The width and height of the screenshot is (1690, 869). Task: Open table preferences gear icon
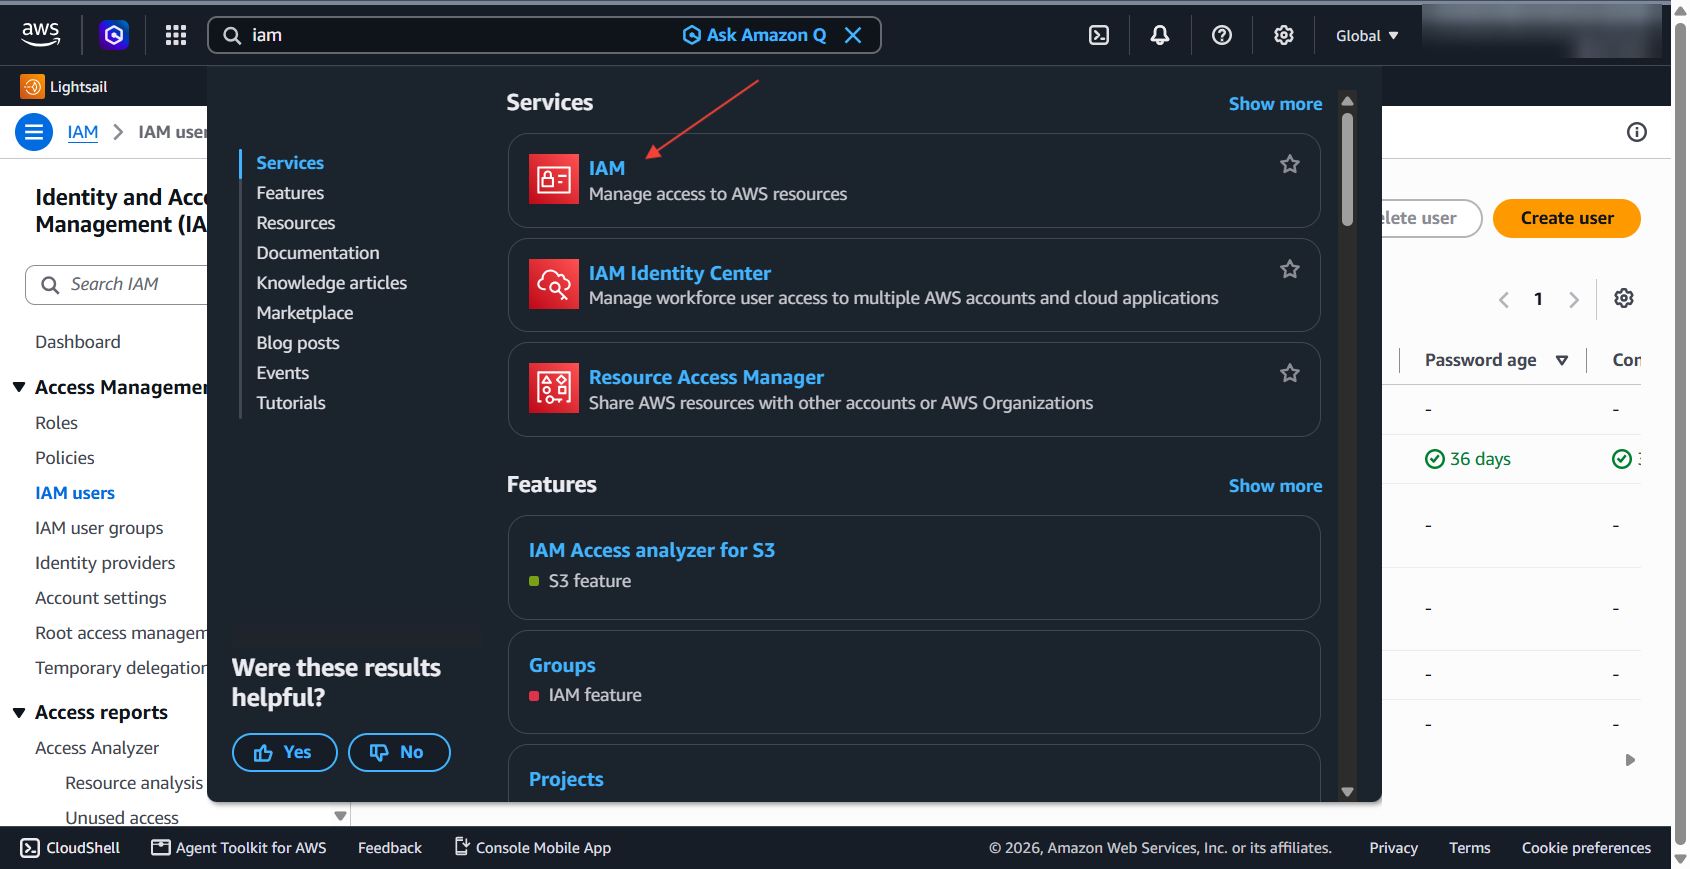(x=1624, y=298)
